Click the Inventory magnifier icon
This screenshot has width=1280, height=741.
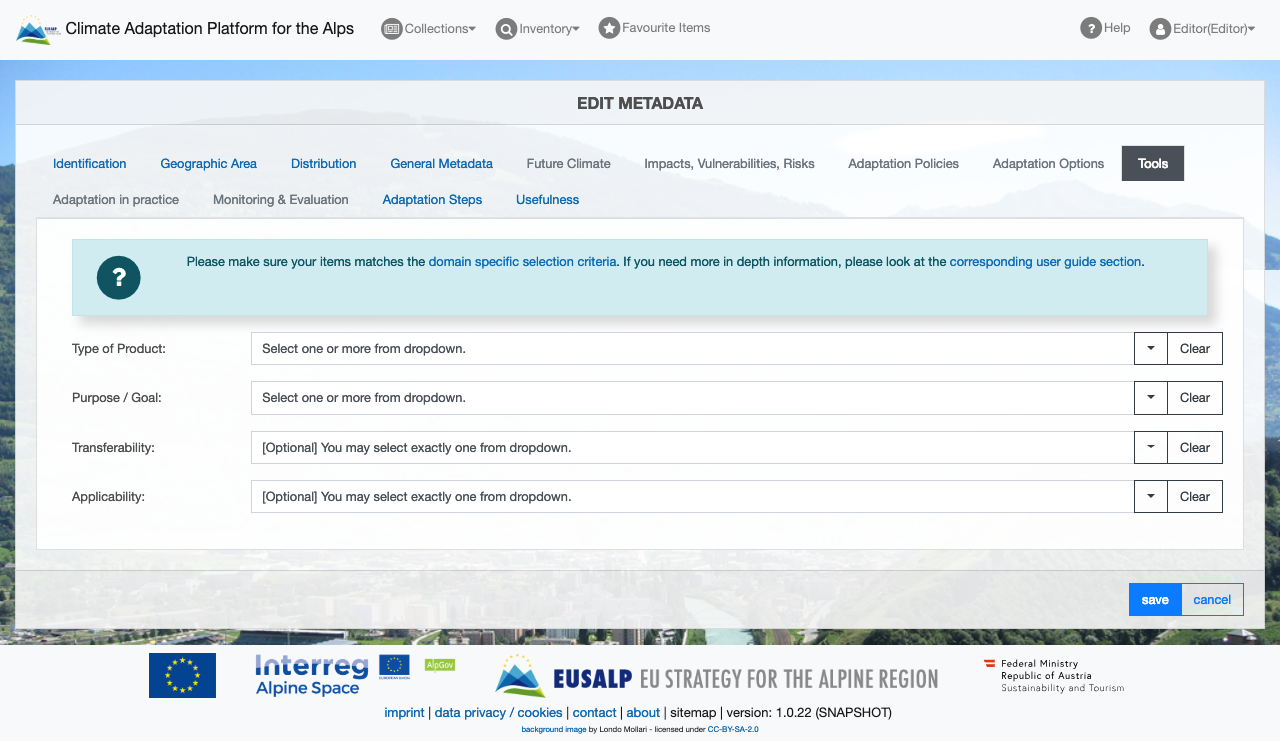[x=507, y=29]
